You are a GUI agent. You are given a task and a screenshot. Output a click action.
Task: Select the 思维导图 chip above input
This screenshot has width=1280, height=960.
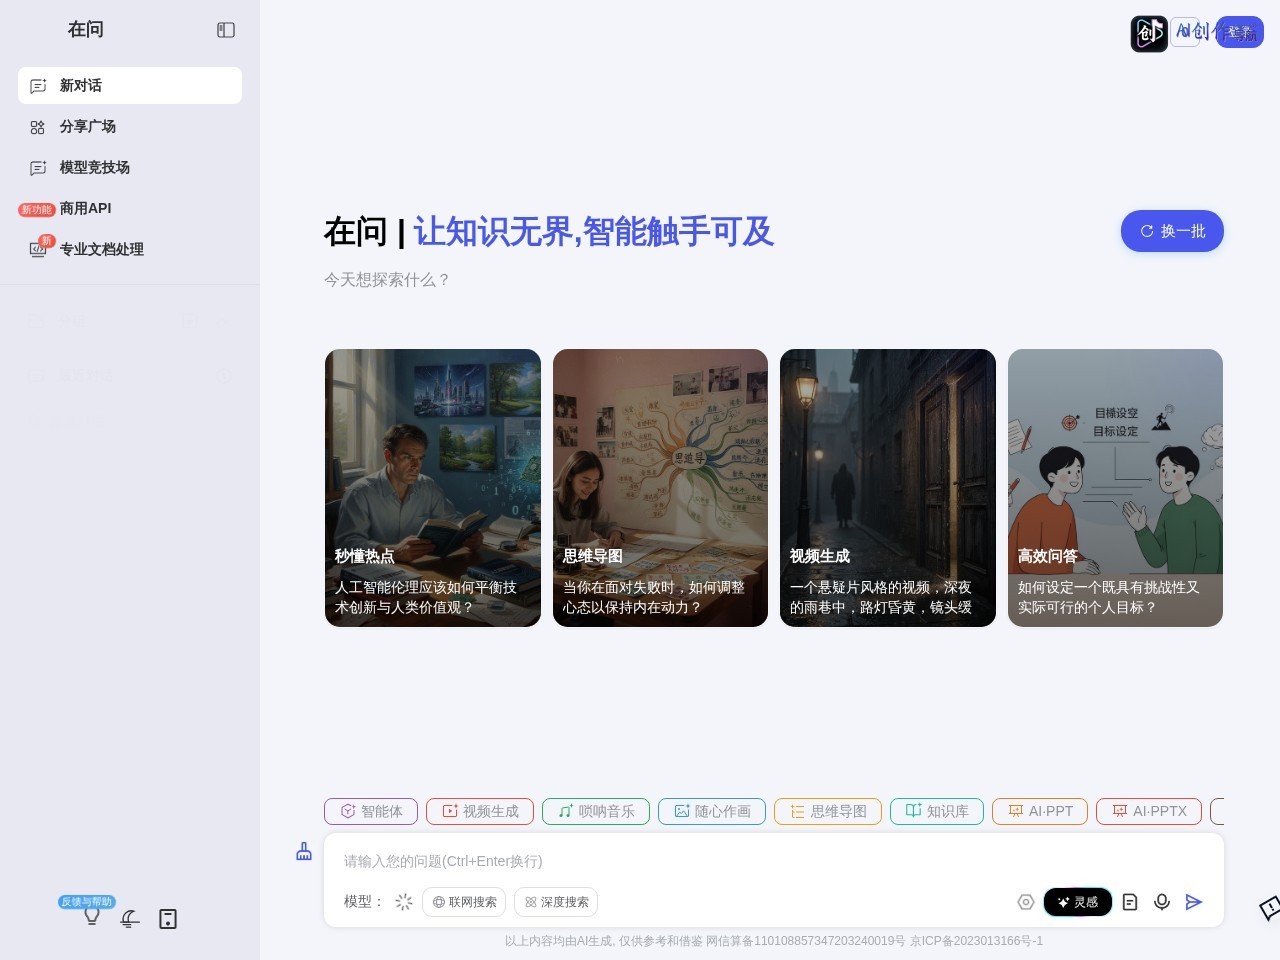[828, 811]
